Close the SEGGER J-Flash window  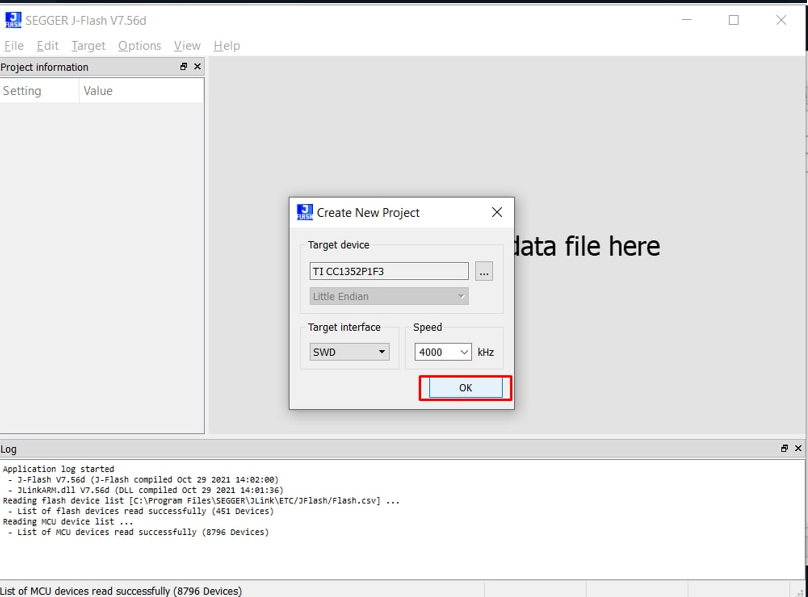coord(781,20)
